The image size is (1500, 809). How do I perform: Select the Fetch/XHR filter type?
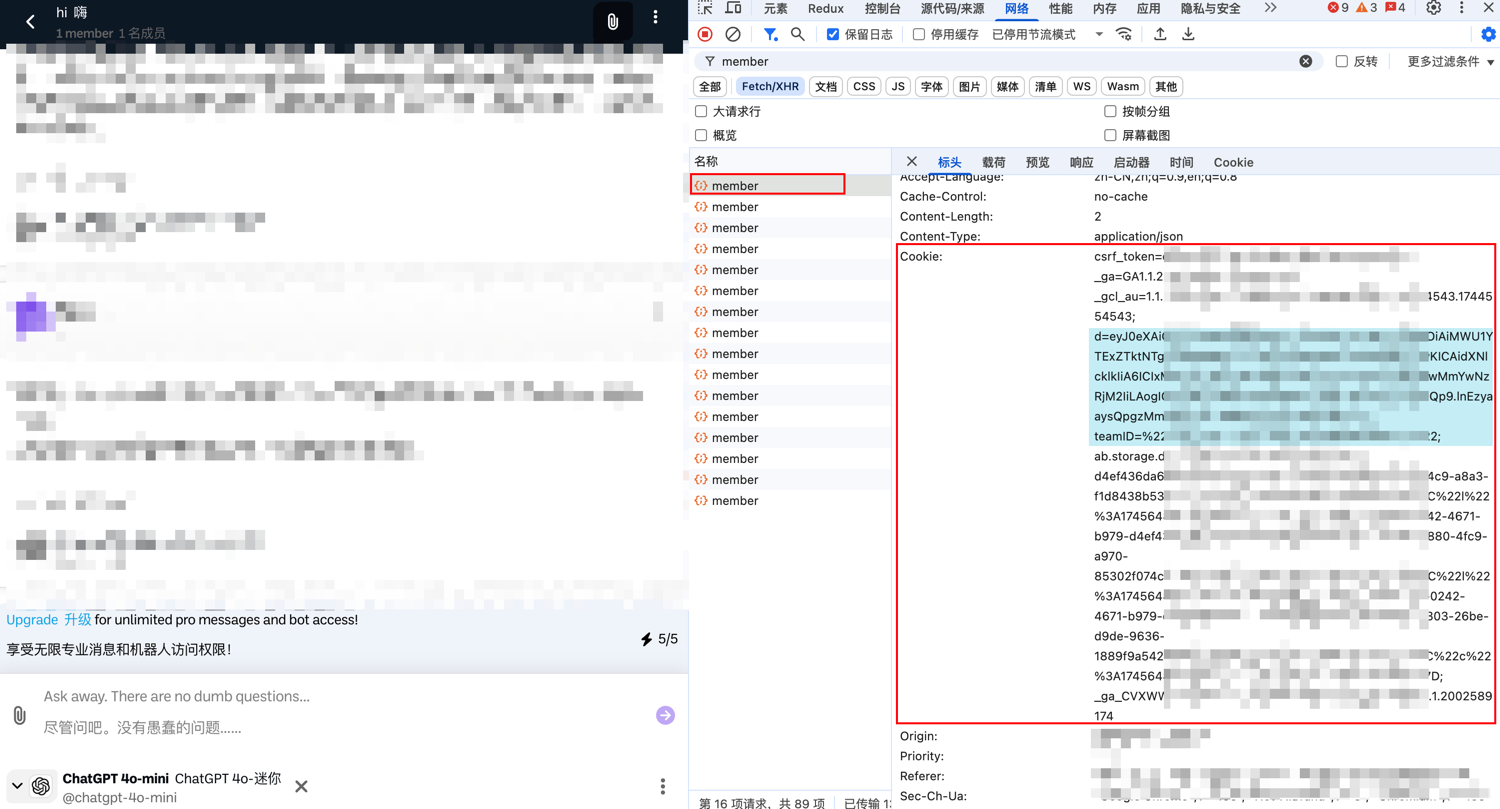pyautogui.click(x=771, y=87)
